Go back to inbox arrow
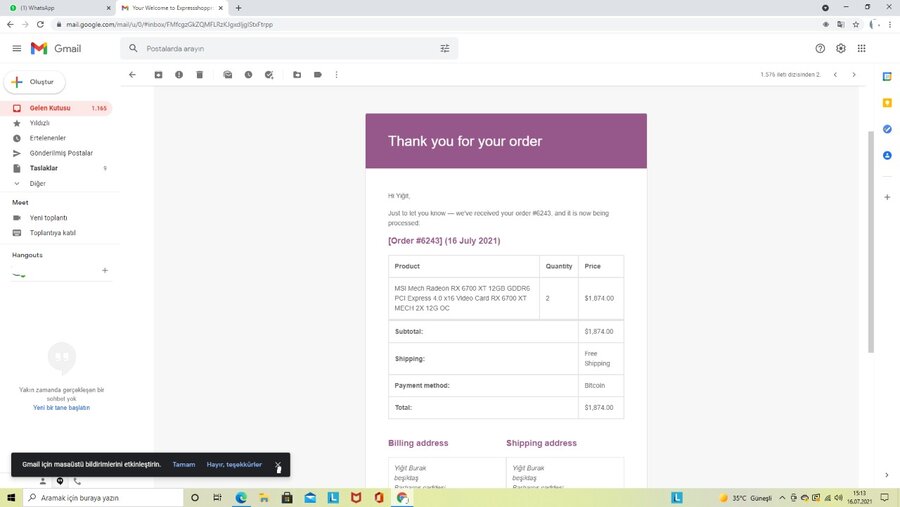This screenshot has height=507, width=900. click(x=133, y=75)
